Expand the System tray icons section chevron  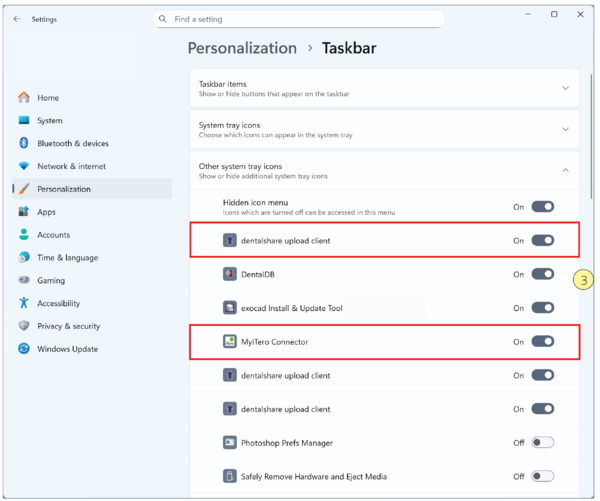[x=565, y=129]
